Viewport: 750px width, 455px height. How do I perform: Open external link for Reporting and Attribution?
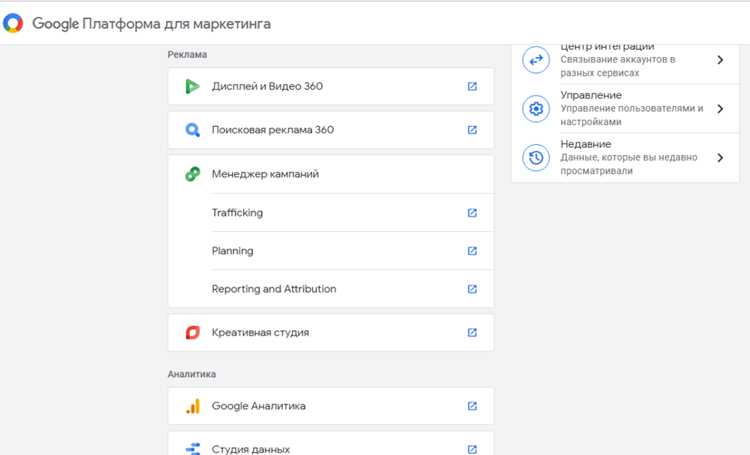pyautogui.click(x=472, y=289)
